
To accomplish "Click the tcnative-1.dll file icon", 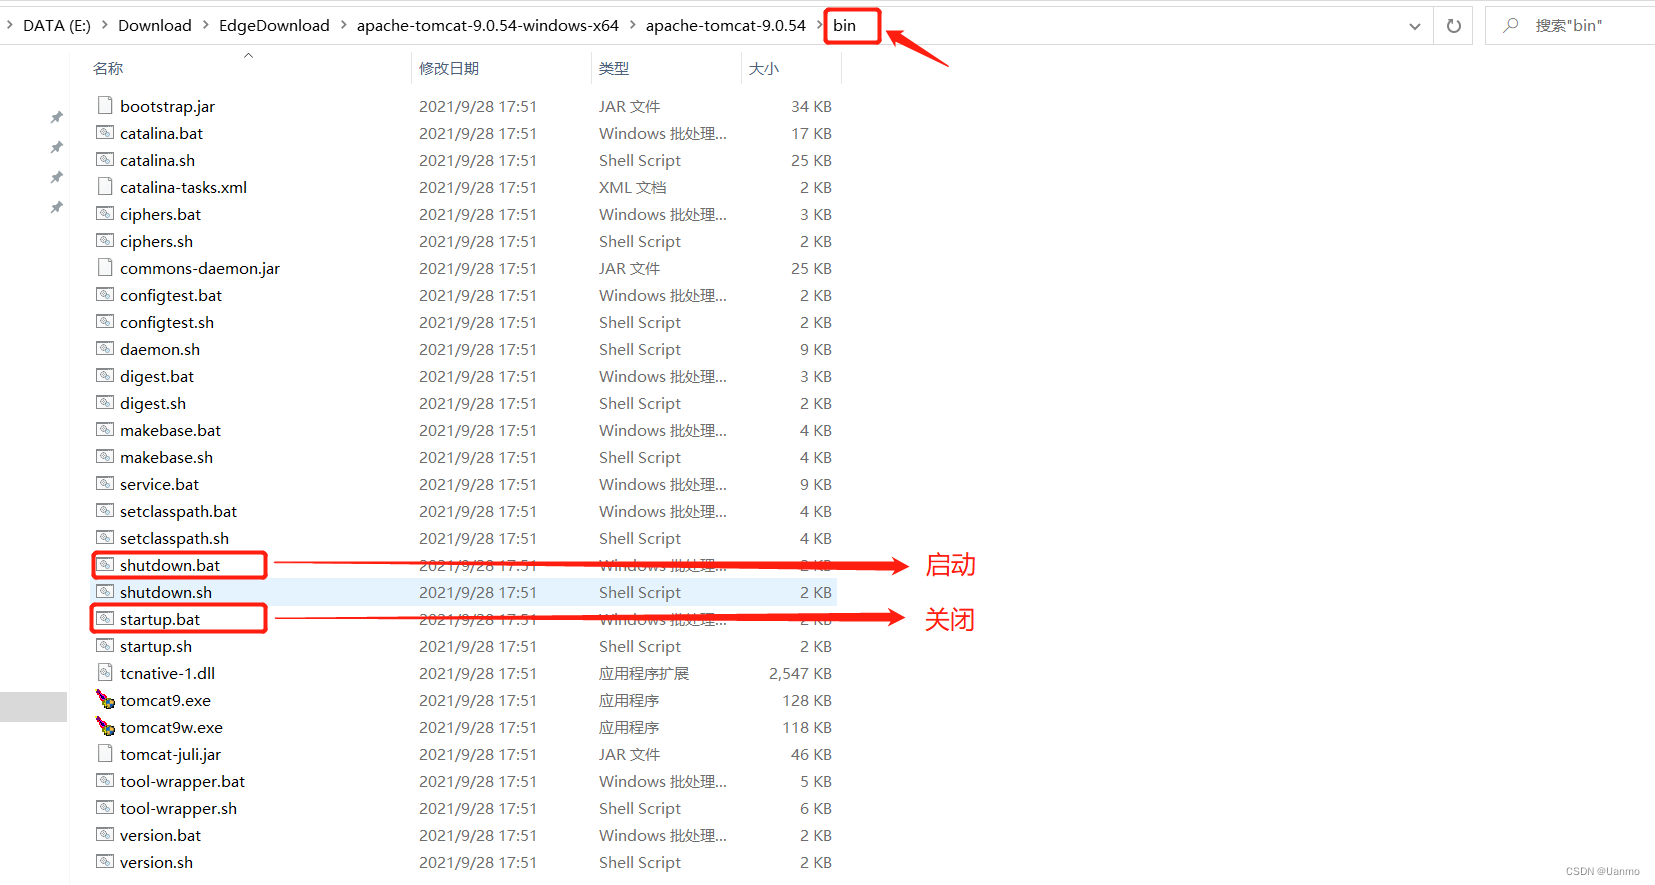I will pos(105,672).
